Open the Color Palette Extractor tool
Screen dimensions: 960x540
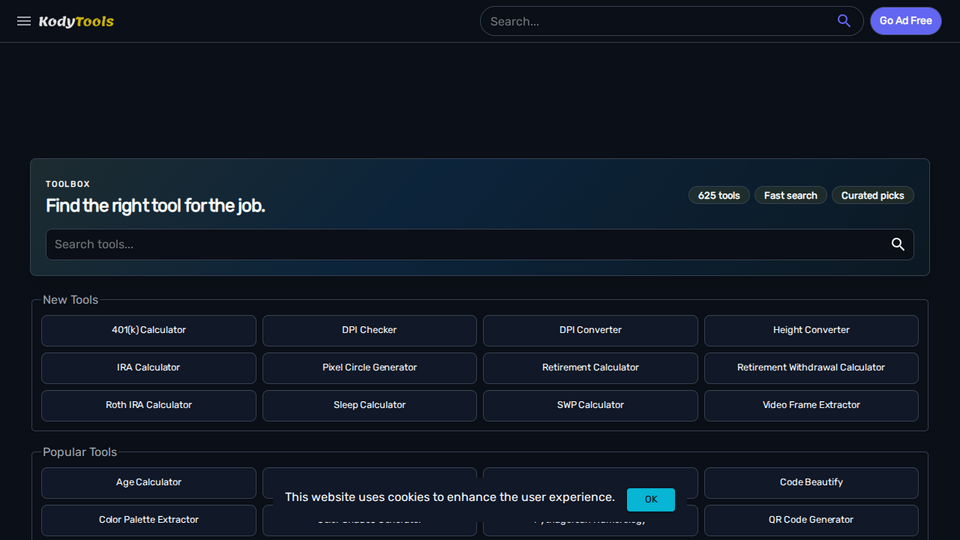click(149, 520)
